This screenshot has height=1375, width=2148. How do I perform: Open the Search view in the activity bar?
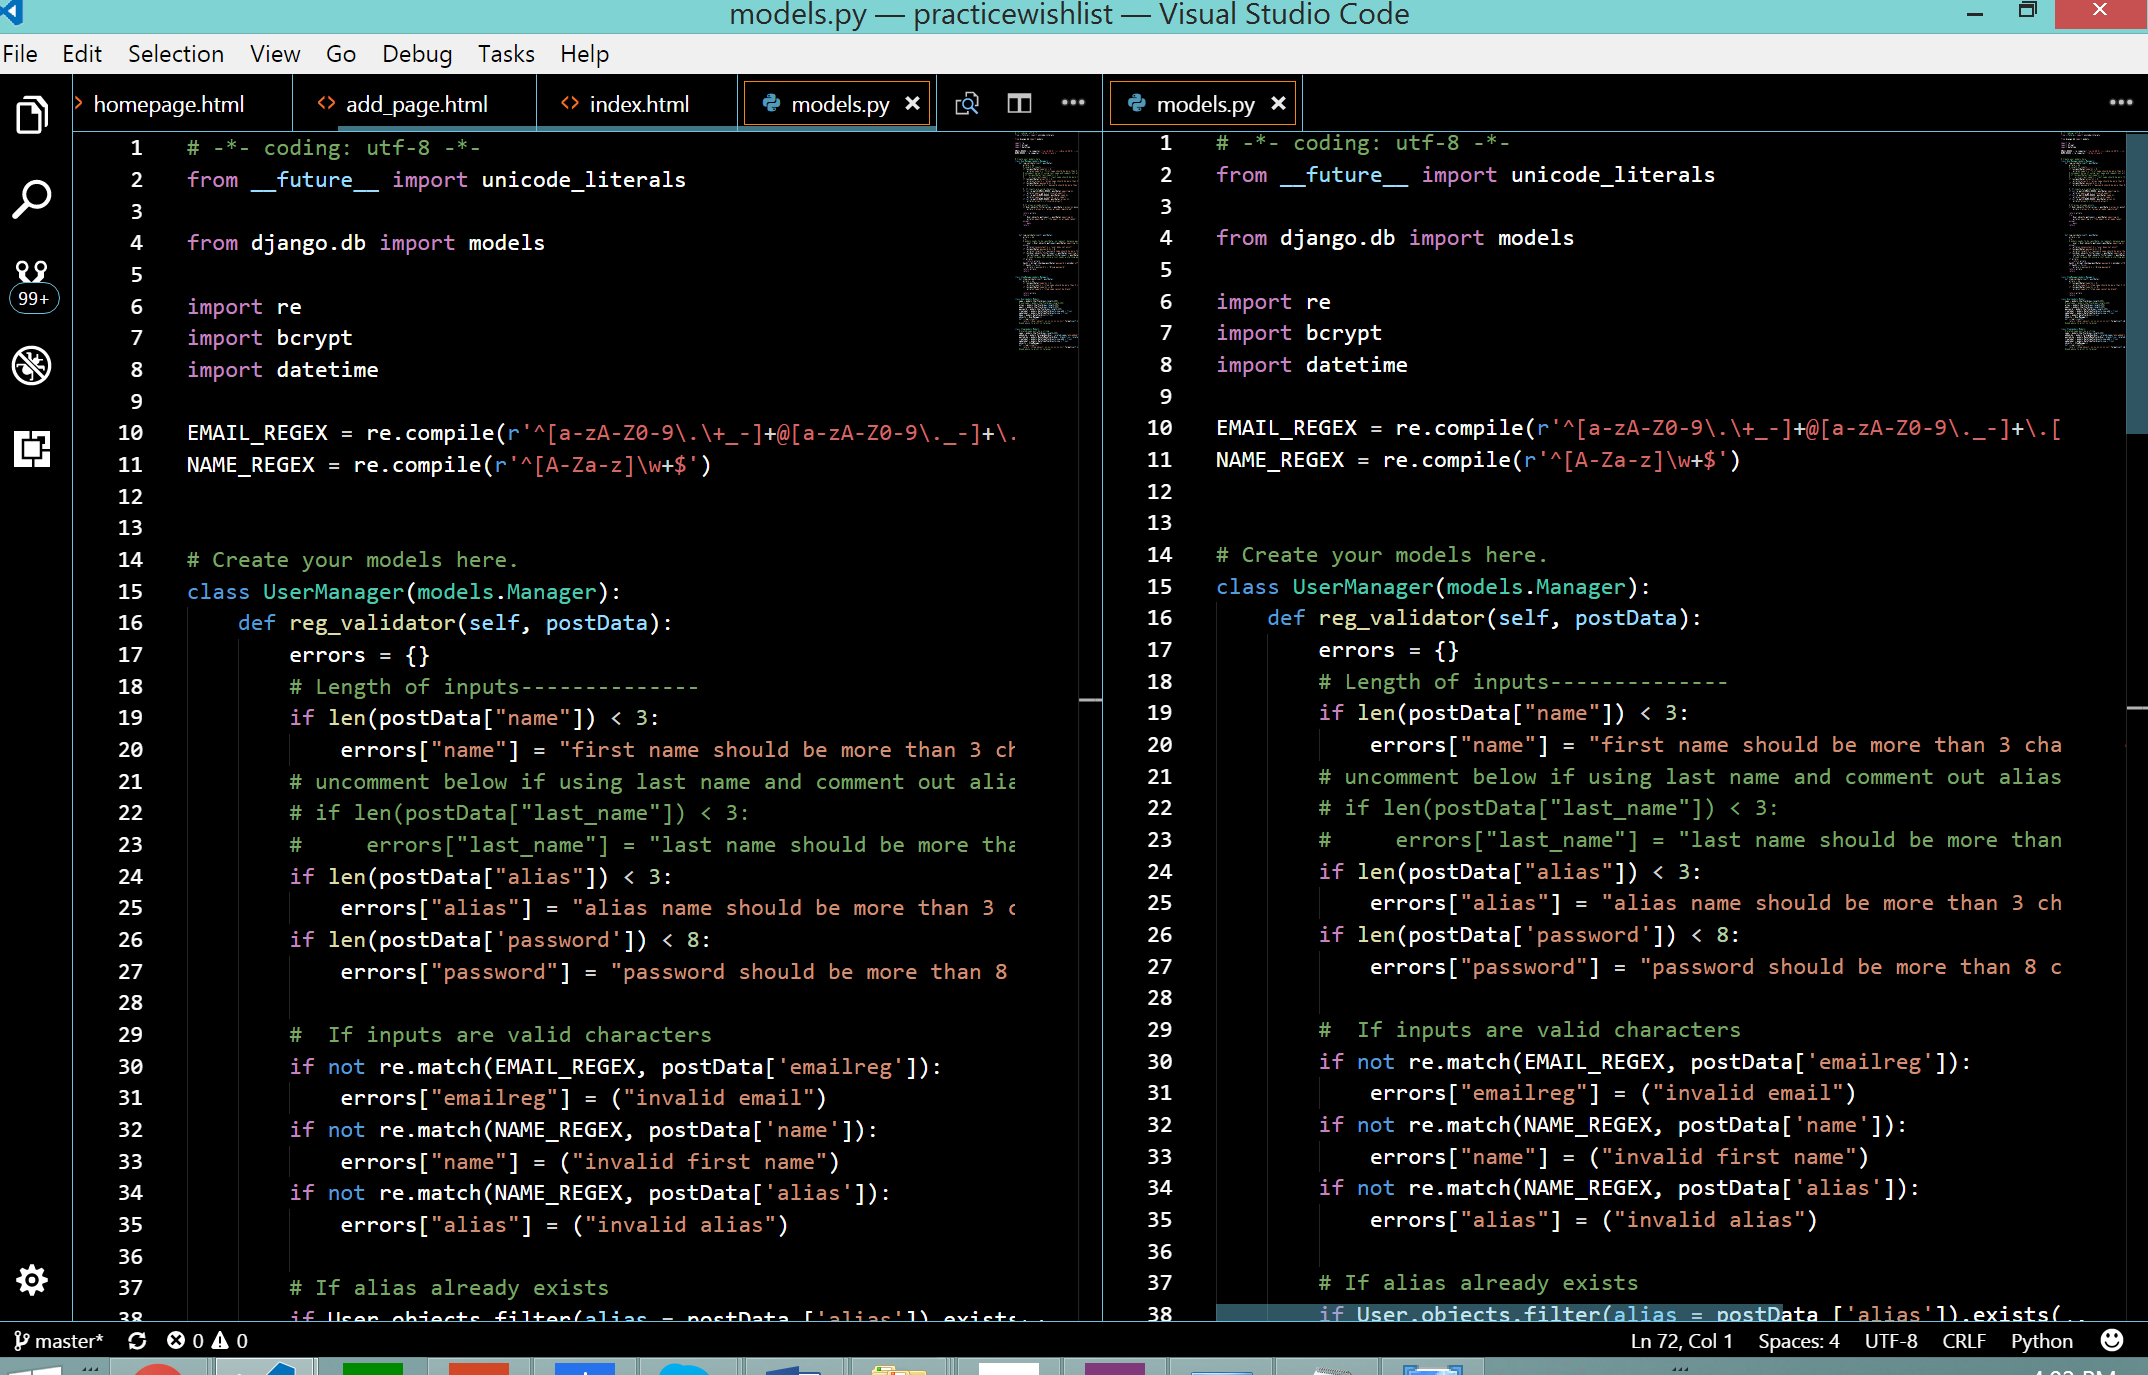coord(32,199)
